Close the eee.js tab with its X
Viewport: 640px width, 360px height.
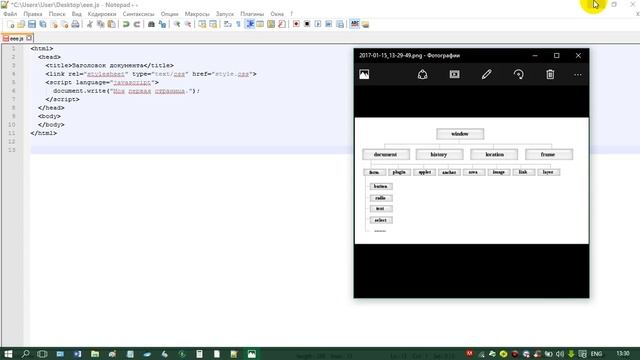[x=29, y=38]
